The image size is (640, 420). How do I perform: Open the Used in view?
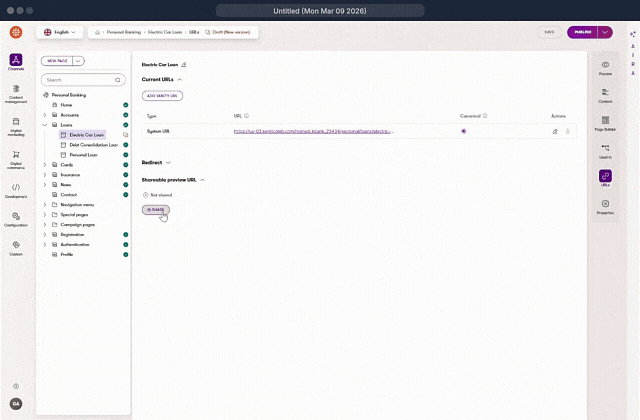pos(605,151)
